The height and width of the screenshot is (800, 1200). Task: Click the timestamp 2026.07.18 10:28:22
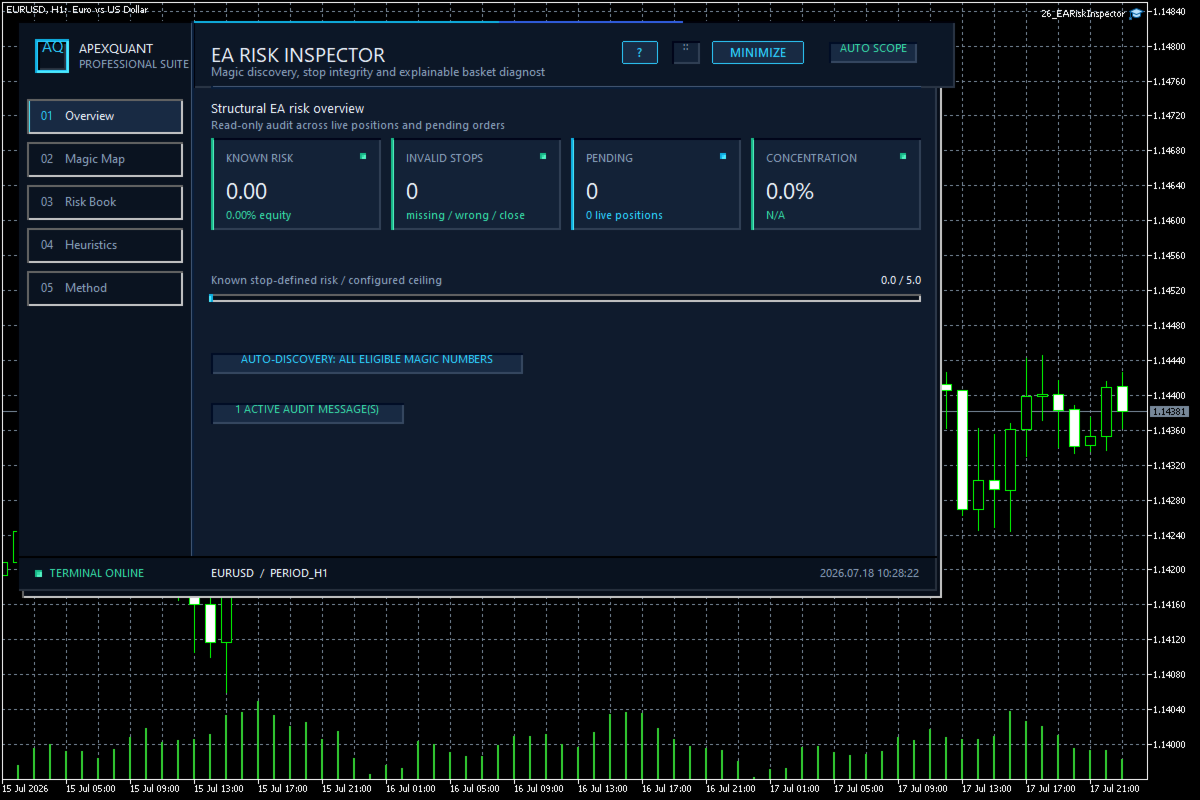869,573
